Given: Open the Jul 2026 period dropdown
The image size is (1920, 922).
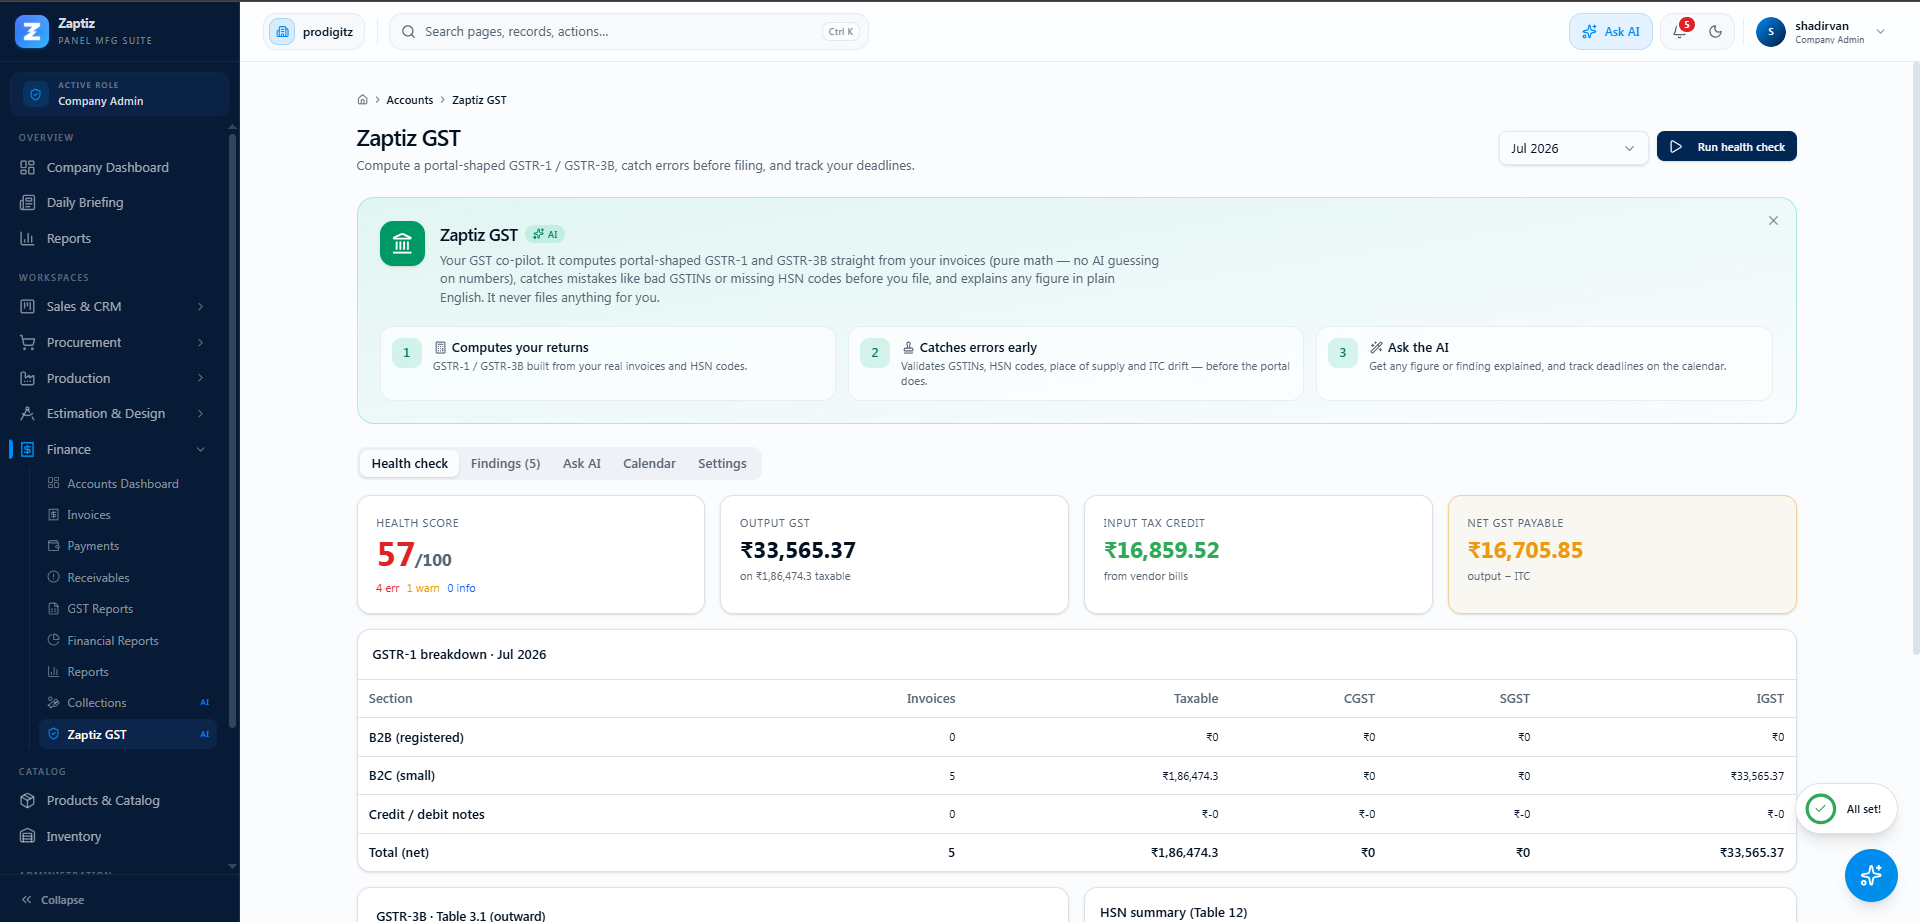Looking at the screenshot, I should pos(1573,148).
